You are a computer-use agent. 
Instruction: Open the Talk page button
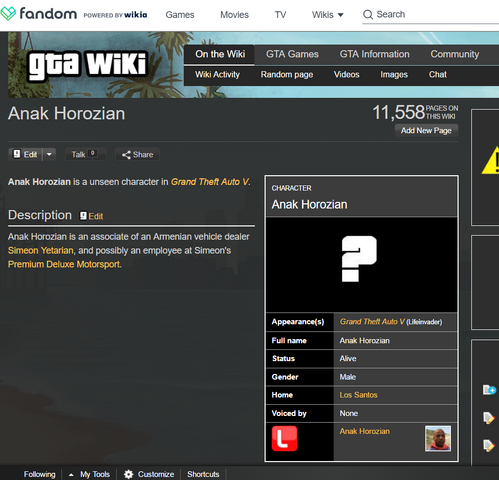click(x=85, y=154)
